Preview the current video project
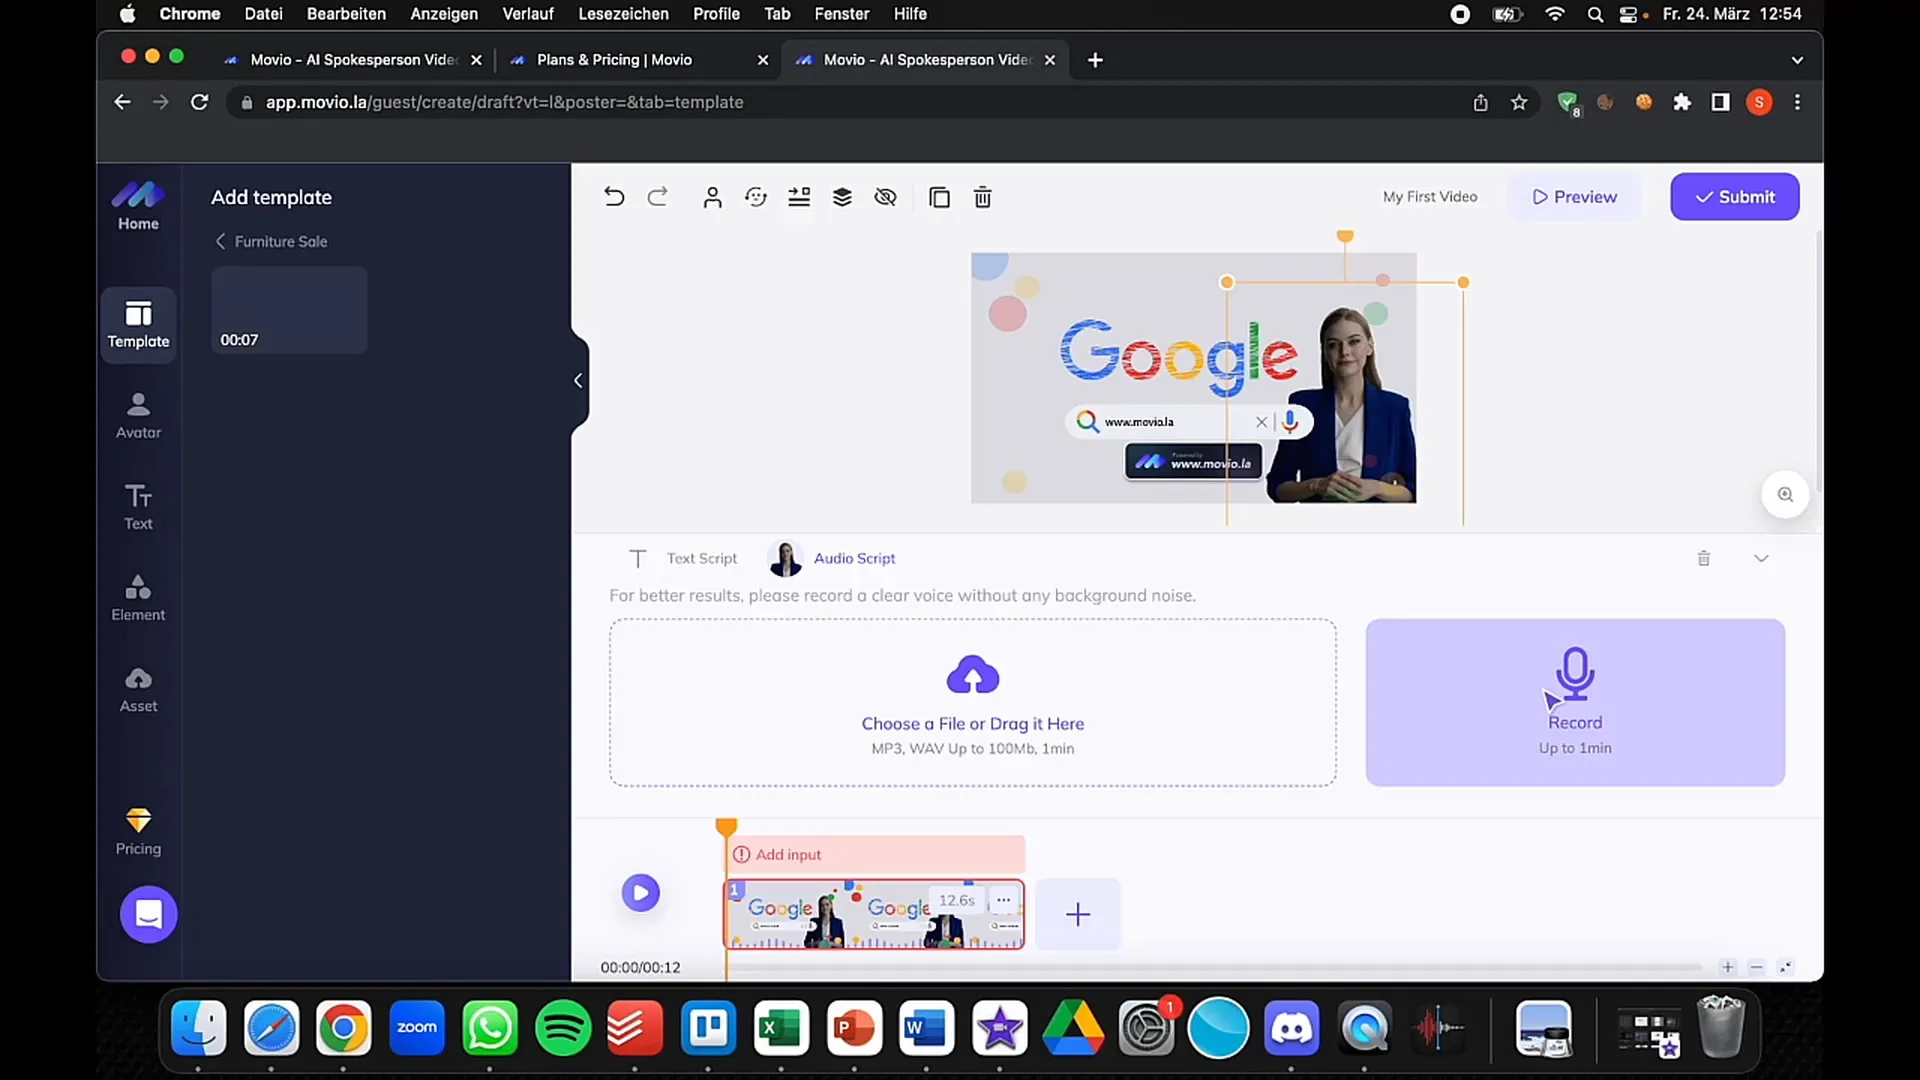This screenshot has width=1920, height=1080. (x=1575, y=196)
